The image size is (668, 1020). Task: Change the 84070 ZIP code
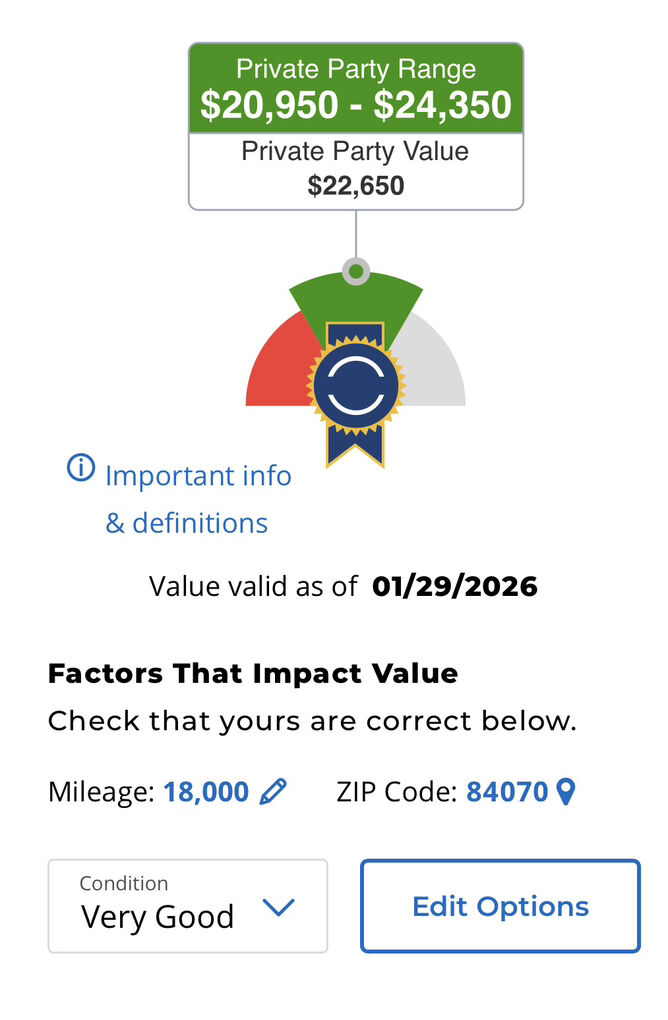[x=507, y=793]
